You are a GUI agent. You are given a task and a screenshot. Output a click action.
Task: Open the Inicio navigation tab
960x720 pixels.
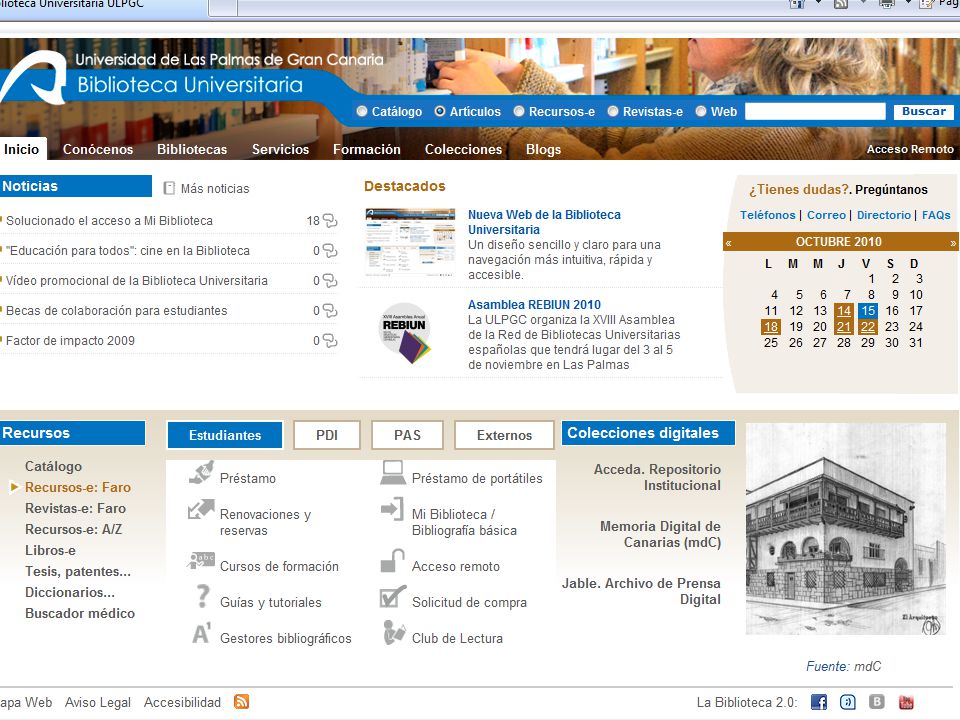click(x=22, y=149)
